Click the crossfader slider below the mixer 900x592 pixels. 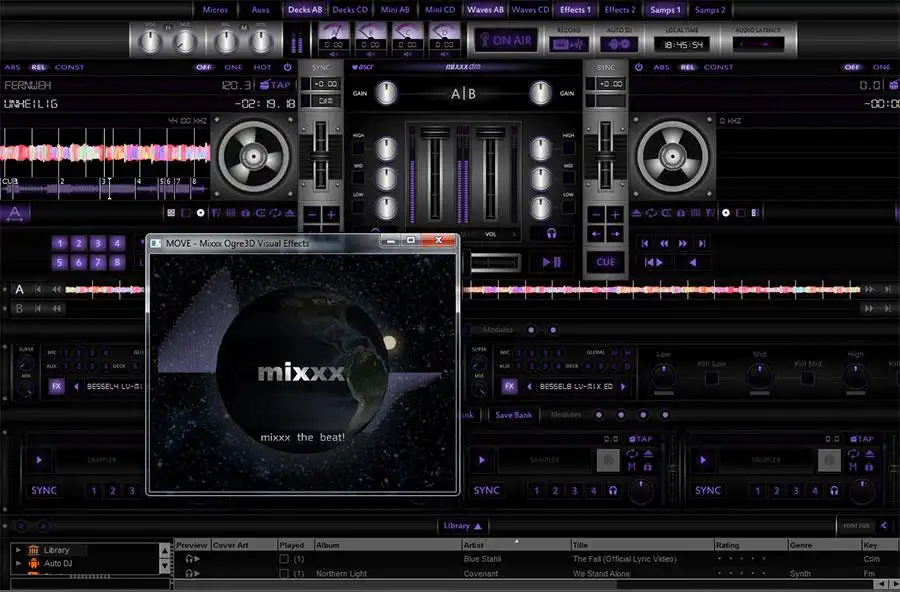click(495, 263)
